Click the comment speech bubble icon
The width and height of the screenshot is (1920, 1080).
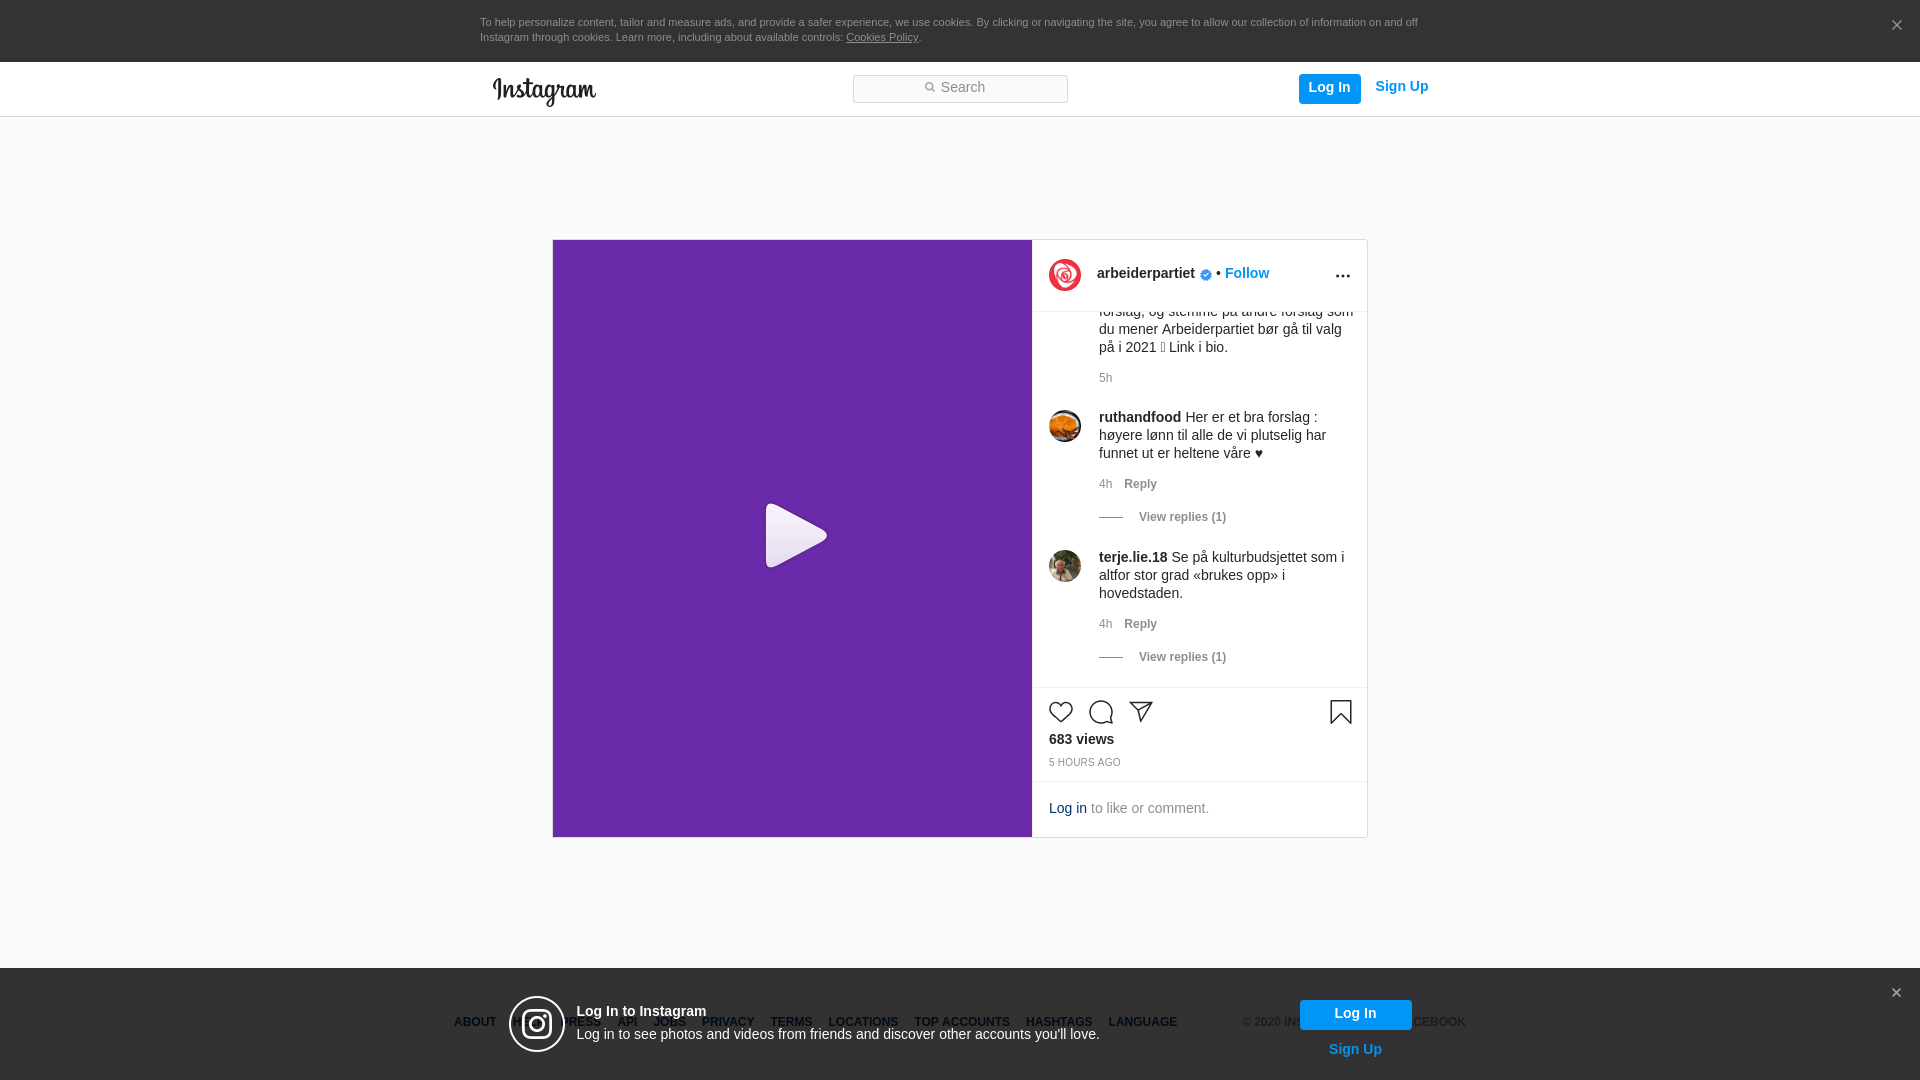click(1101, 712)
